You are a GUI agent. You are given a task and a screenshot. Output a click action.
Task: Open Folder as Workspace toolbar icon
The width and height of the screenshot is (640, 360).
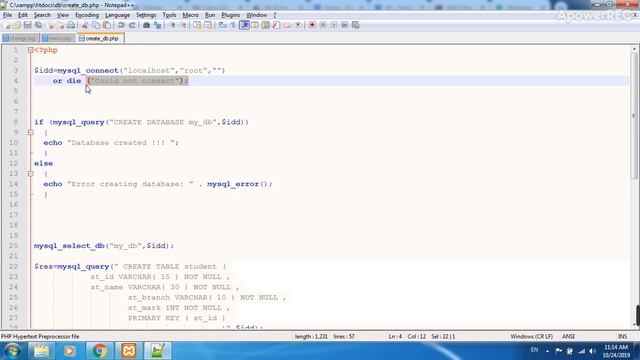(x=287, y=25)
